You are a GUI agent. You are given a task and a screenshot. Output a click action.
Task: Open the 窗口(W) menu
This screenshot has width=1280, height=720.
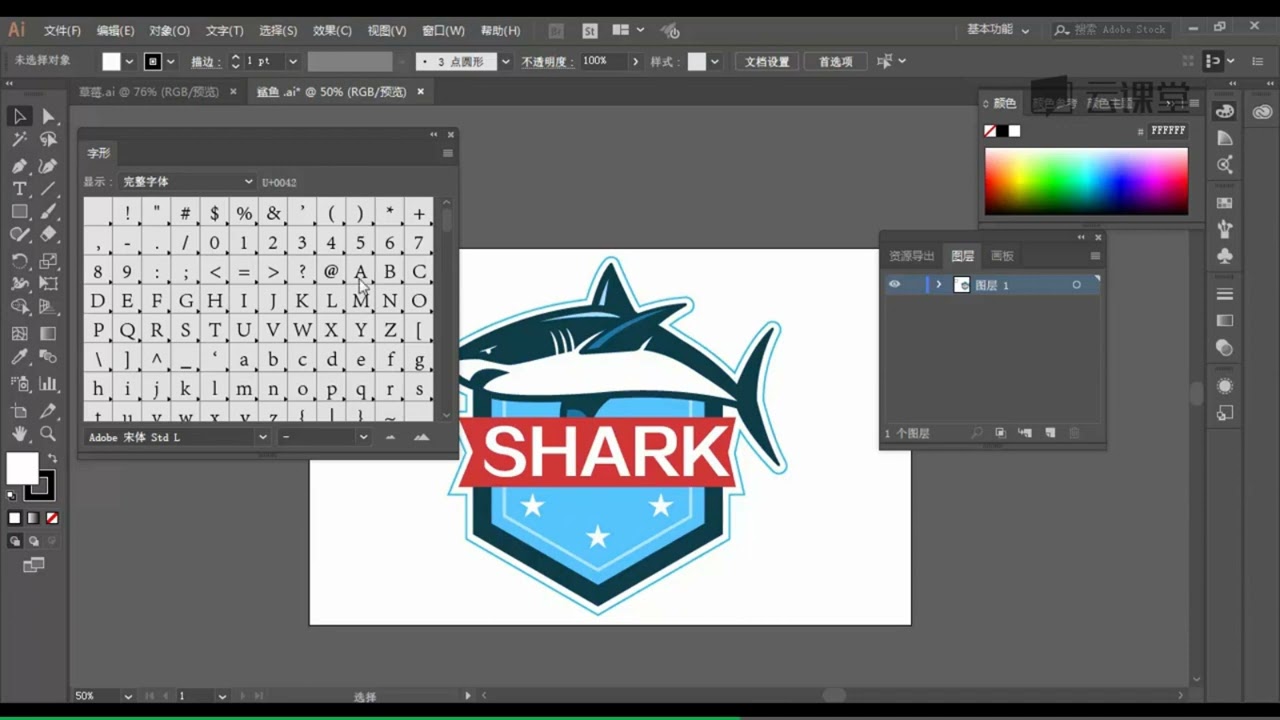tap(443, 31)
